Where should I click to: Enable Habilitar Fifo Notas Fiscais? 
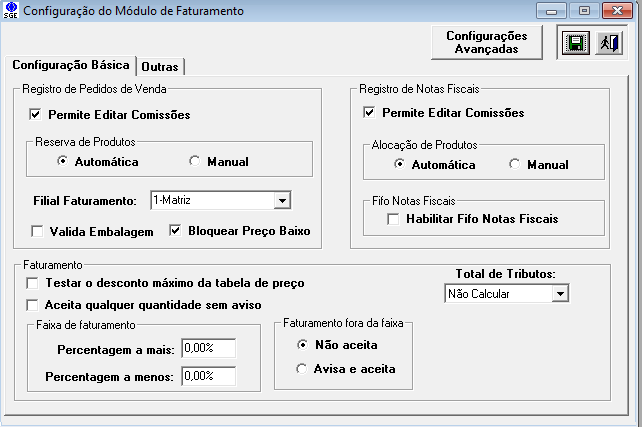393,218
